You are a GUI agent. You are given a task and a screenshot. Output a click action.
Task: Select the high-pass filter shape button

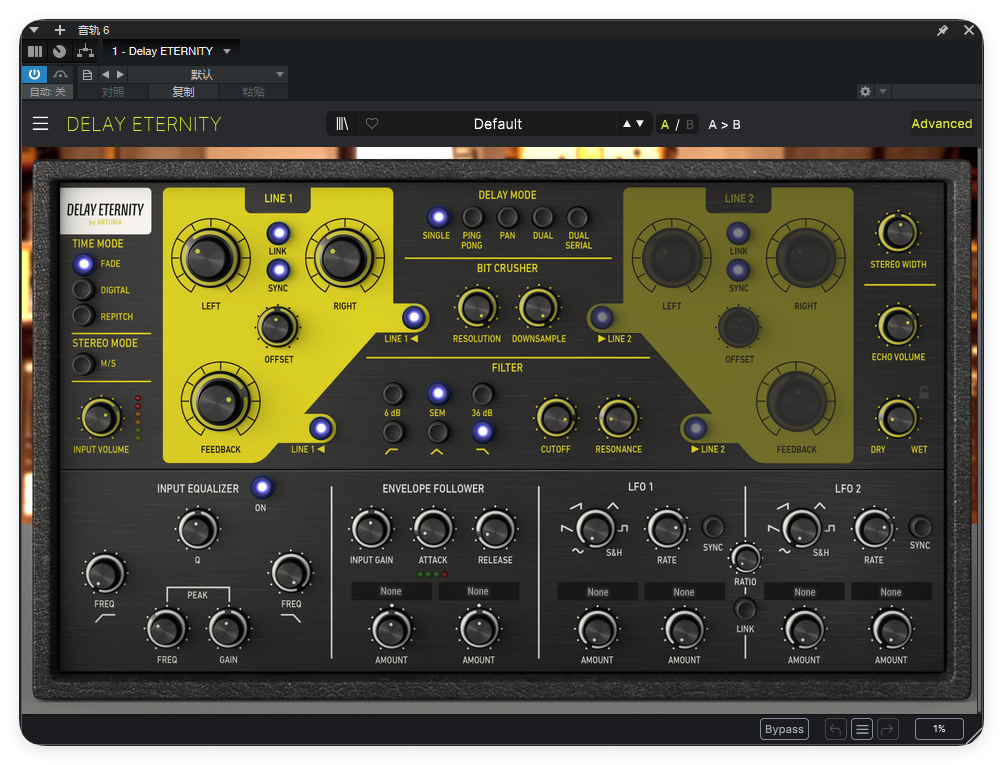[x=393, y=432]
